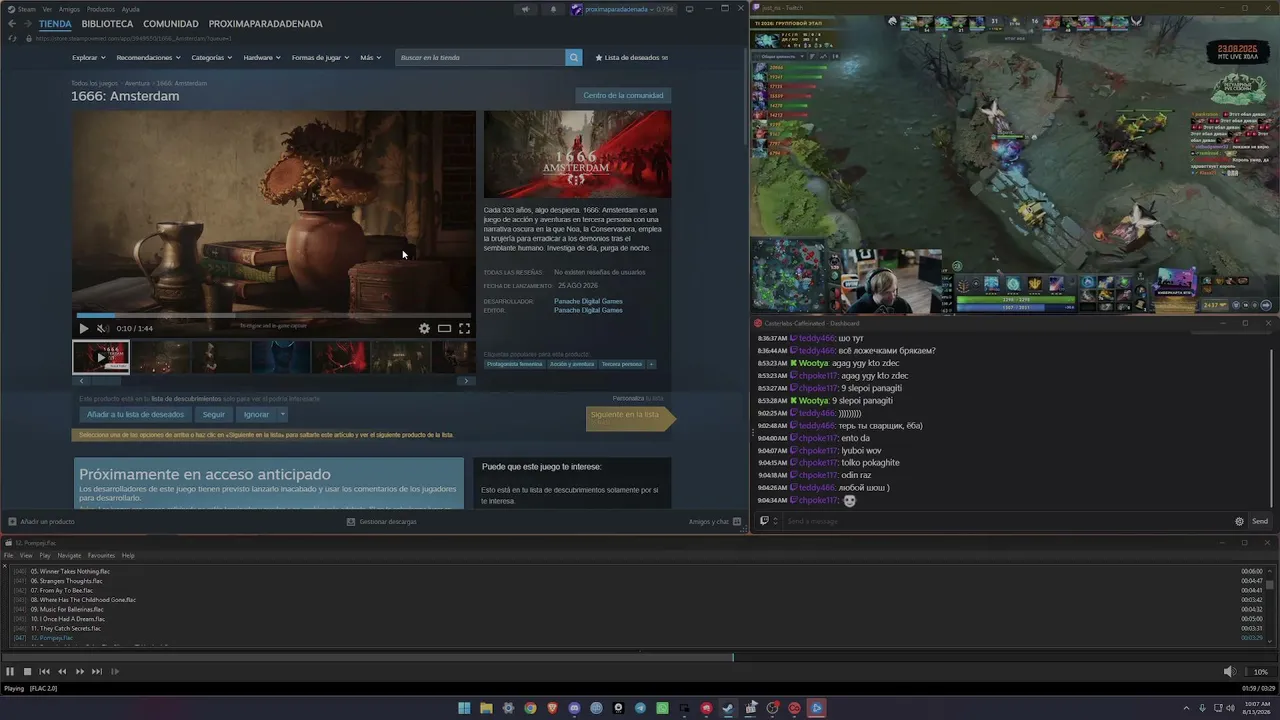The width and height of the screenshot is (1280, 720).
Task: Reload the Steam store page
Action: click(x=13, y=38)
